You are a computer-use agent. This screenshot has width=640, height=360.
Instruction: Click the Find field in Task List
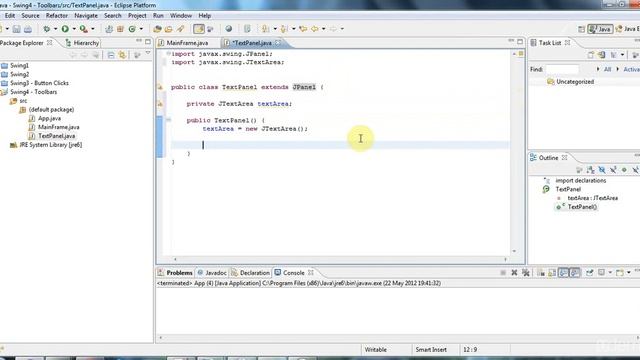562,69
